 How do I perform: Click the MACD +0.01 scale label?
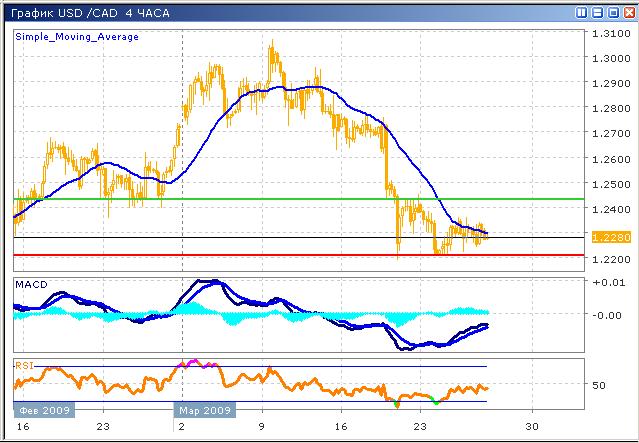[x=607, y=284]
